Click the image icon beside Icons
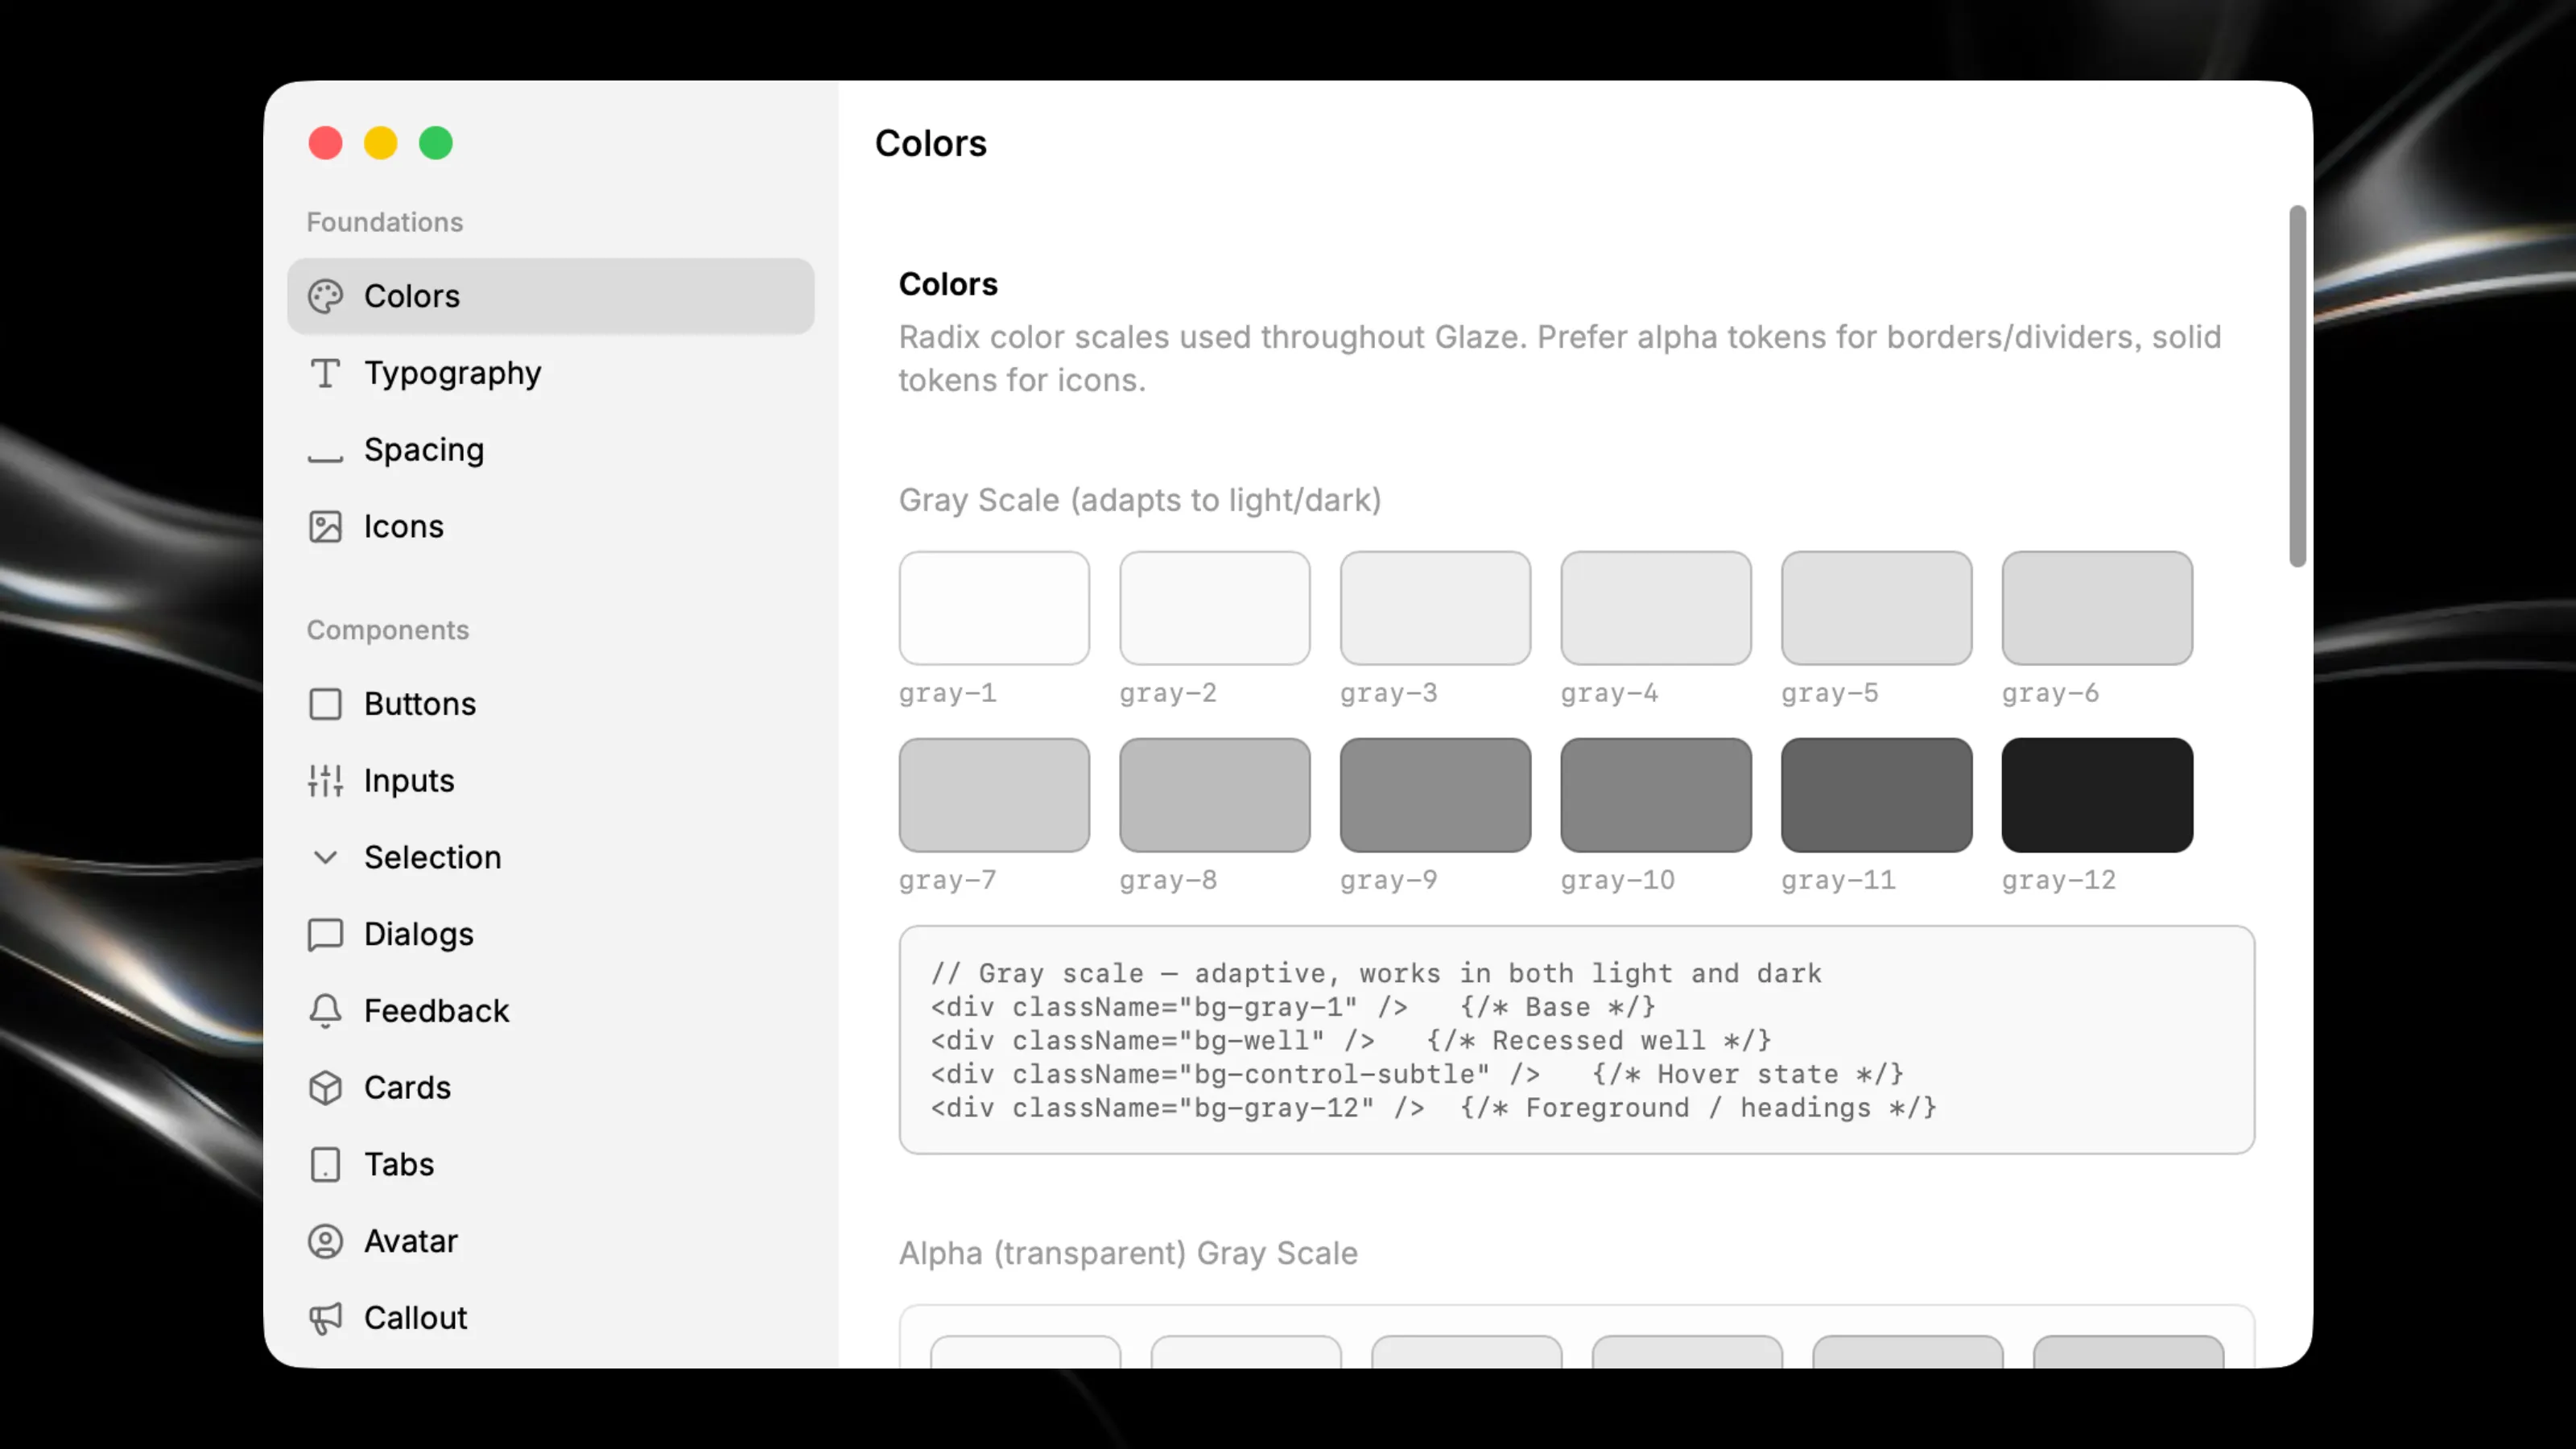 pos(325,527)
